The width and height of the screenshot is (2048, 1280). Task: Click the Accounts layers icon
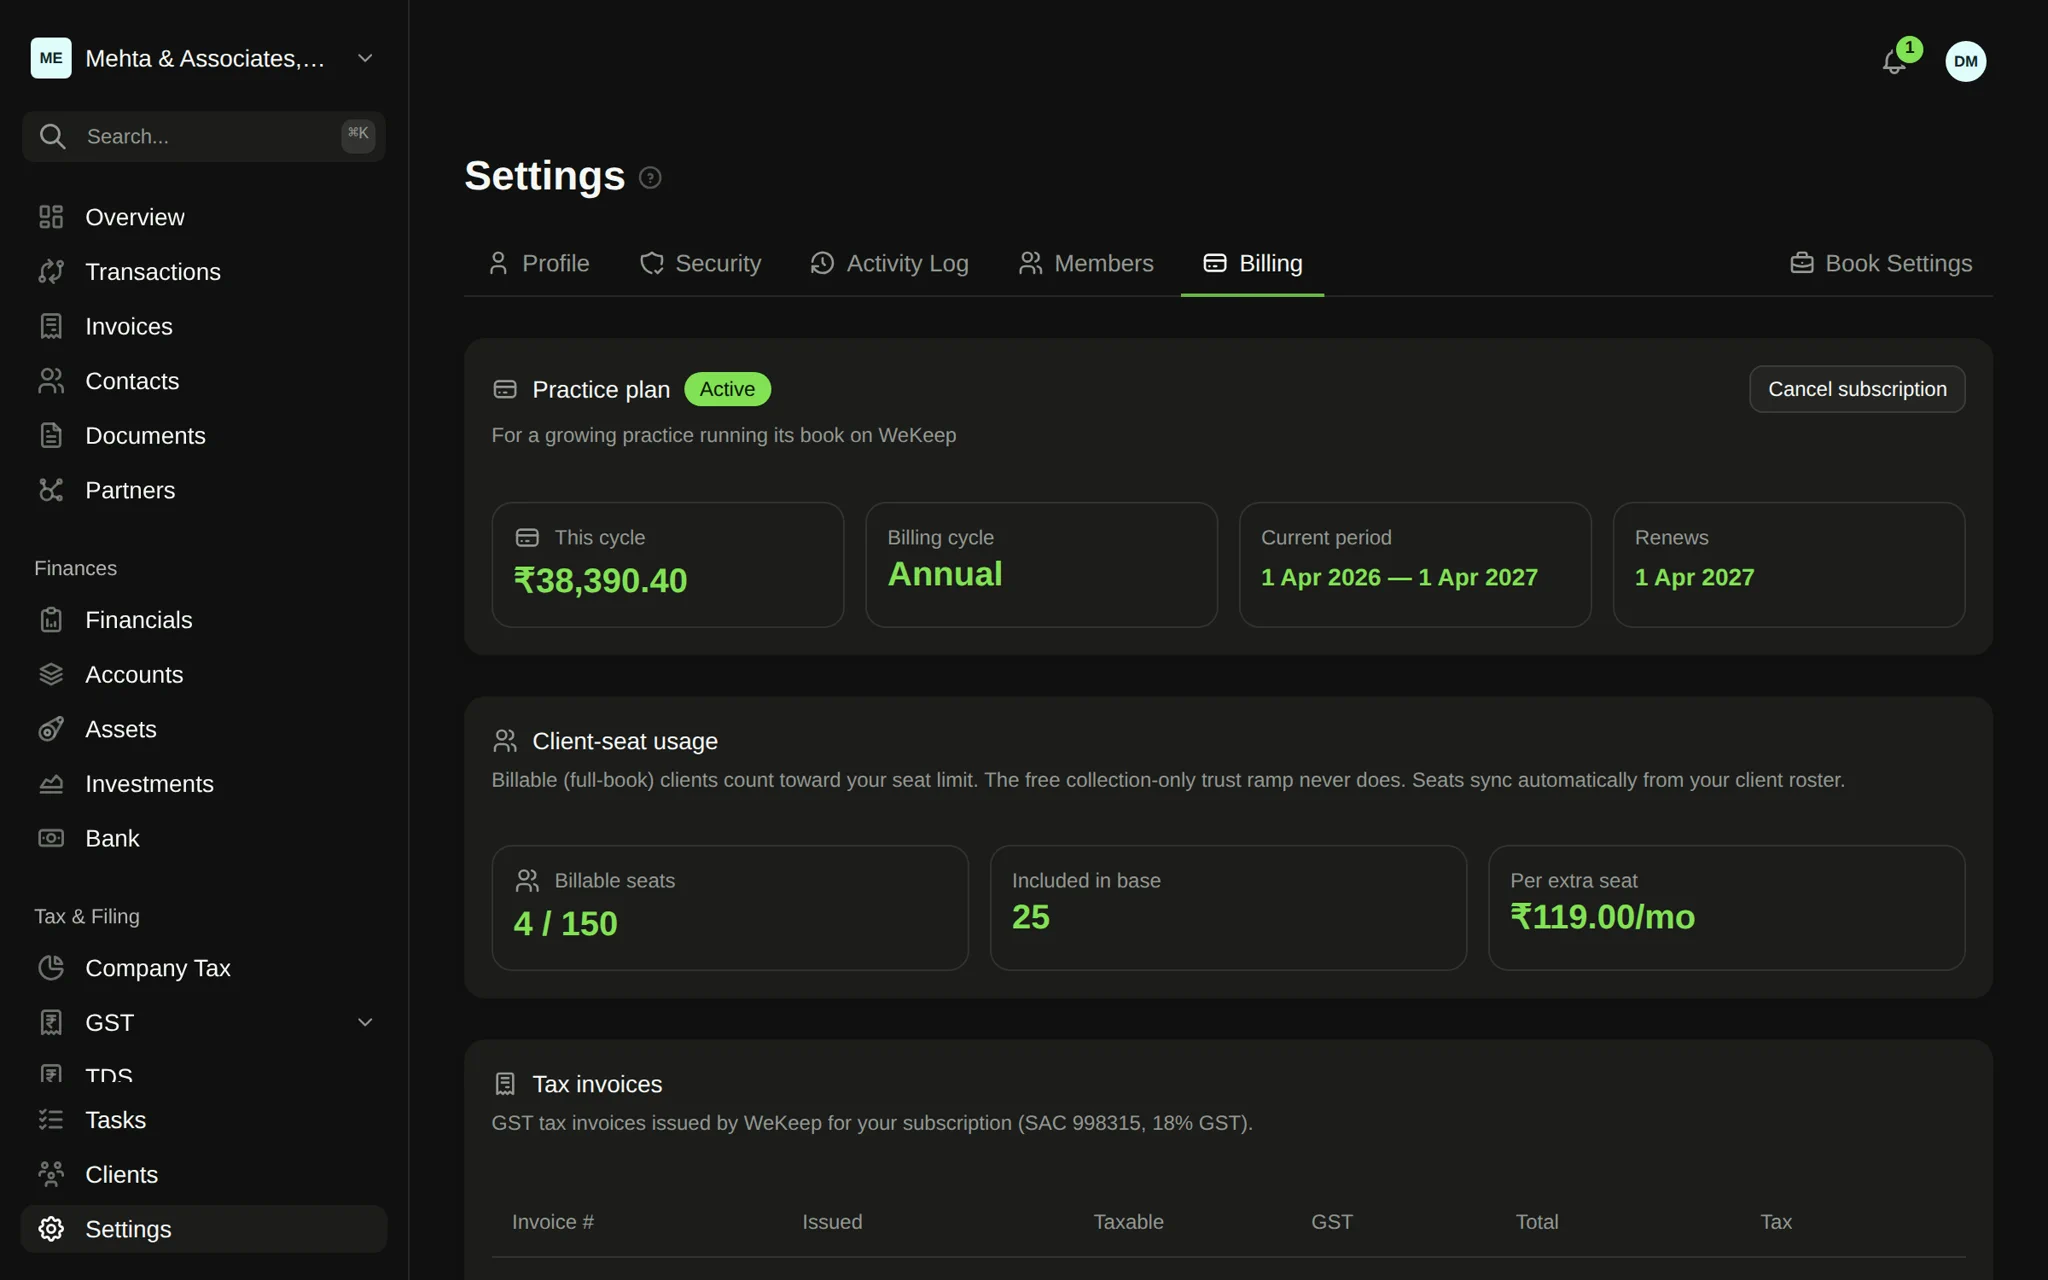[51, 675]
